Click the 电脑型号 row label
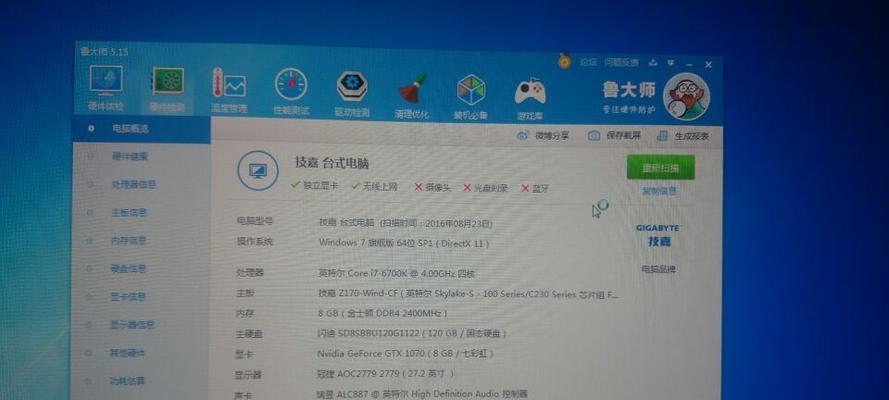Screen dimensions: 889x400 point(255,221)
